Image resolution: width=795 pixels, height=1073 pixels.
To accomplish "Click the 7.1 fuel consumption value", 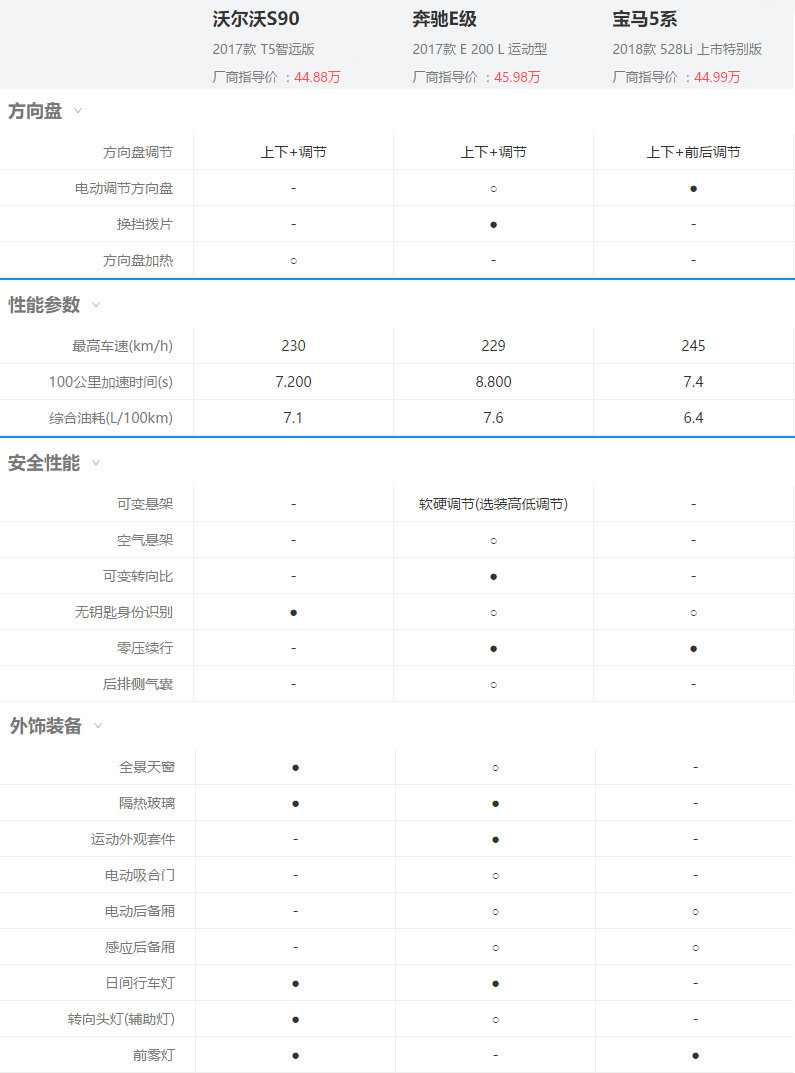I will pos(294,417).
